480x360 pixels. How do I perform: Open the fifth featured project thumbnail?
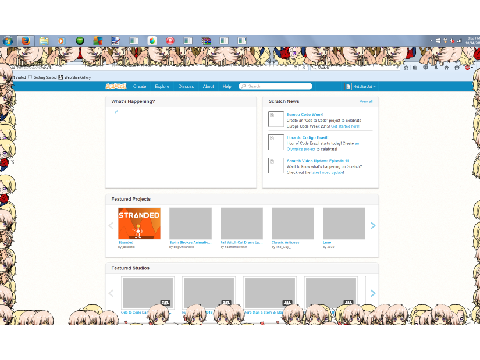[344, 223]
